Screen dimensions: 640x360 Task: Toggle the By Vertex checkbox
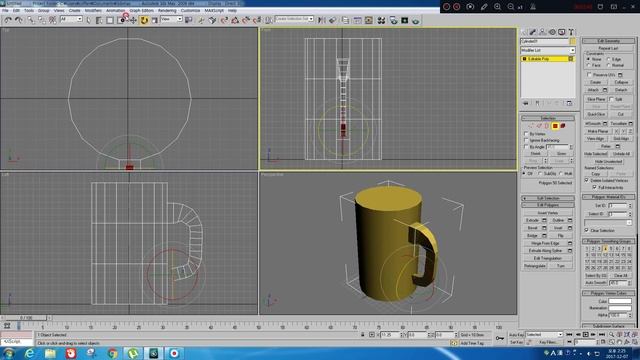click(x=527, y=133)
